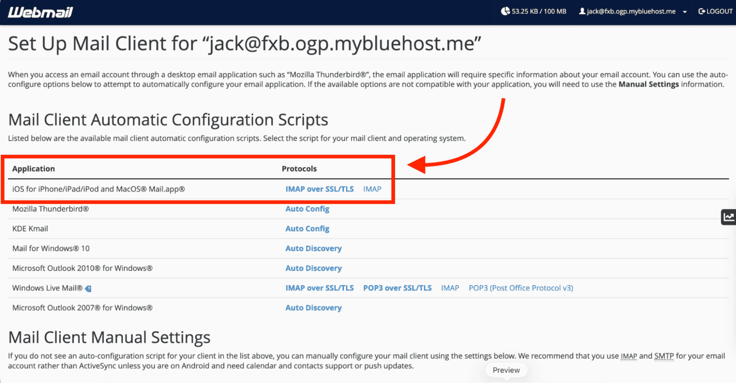This screenshot has height=383, width=736.
Task: Click the info icon beside Windows Live Mail
Action: 88,289
